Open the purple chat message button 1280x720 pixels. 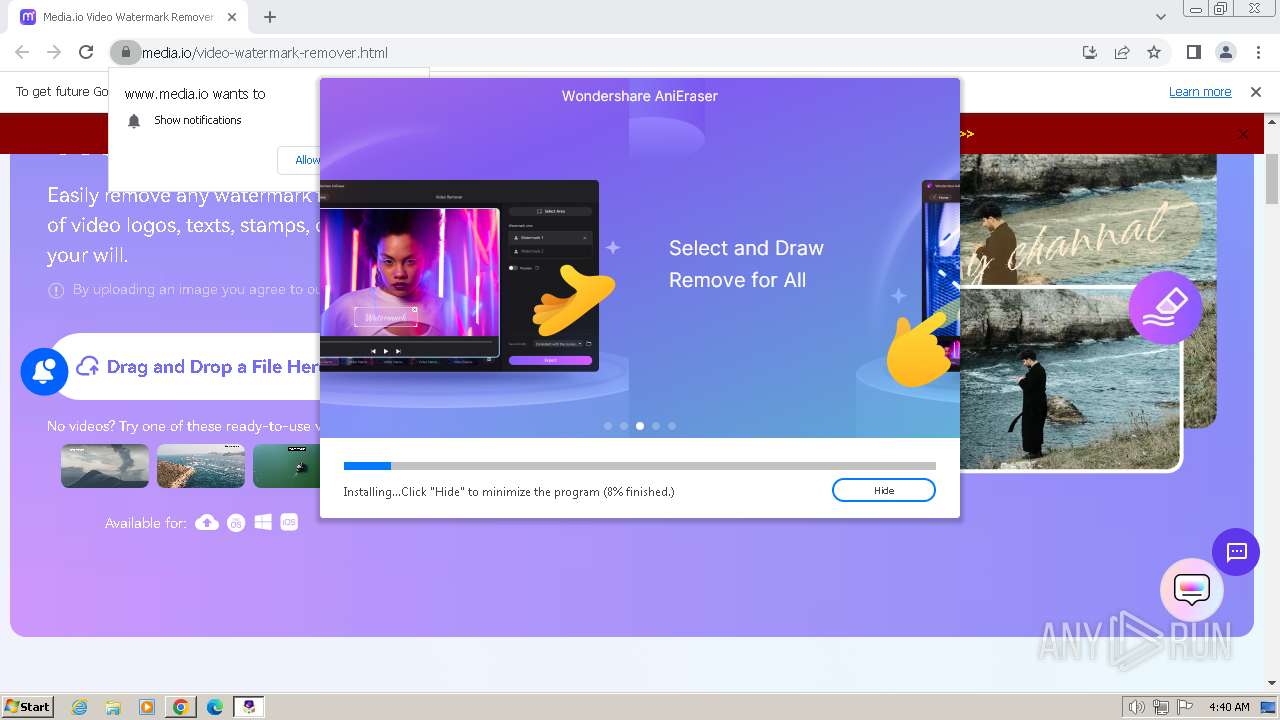[x=1236, y=552]
